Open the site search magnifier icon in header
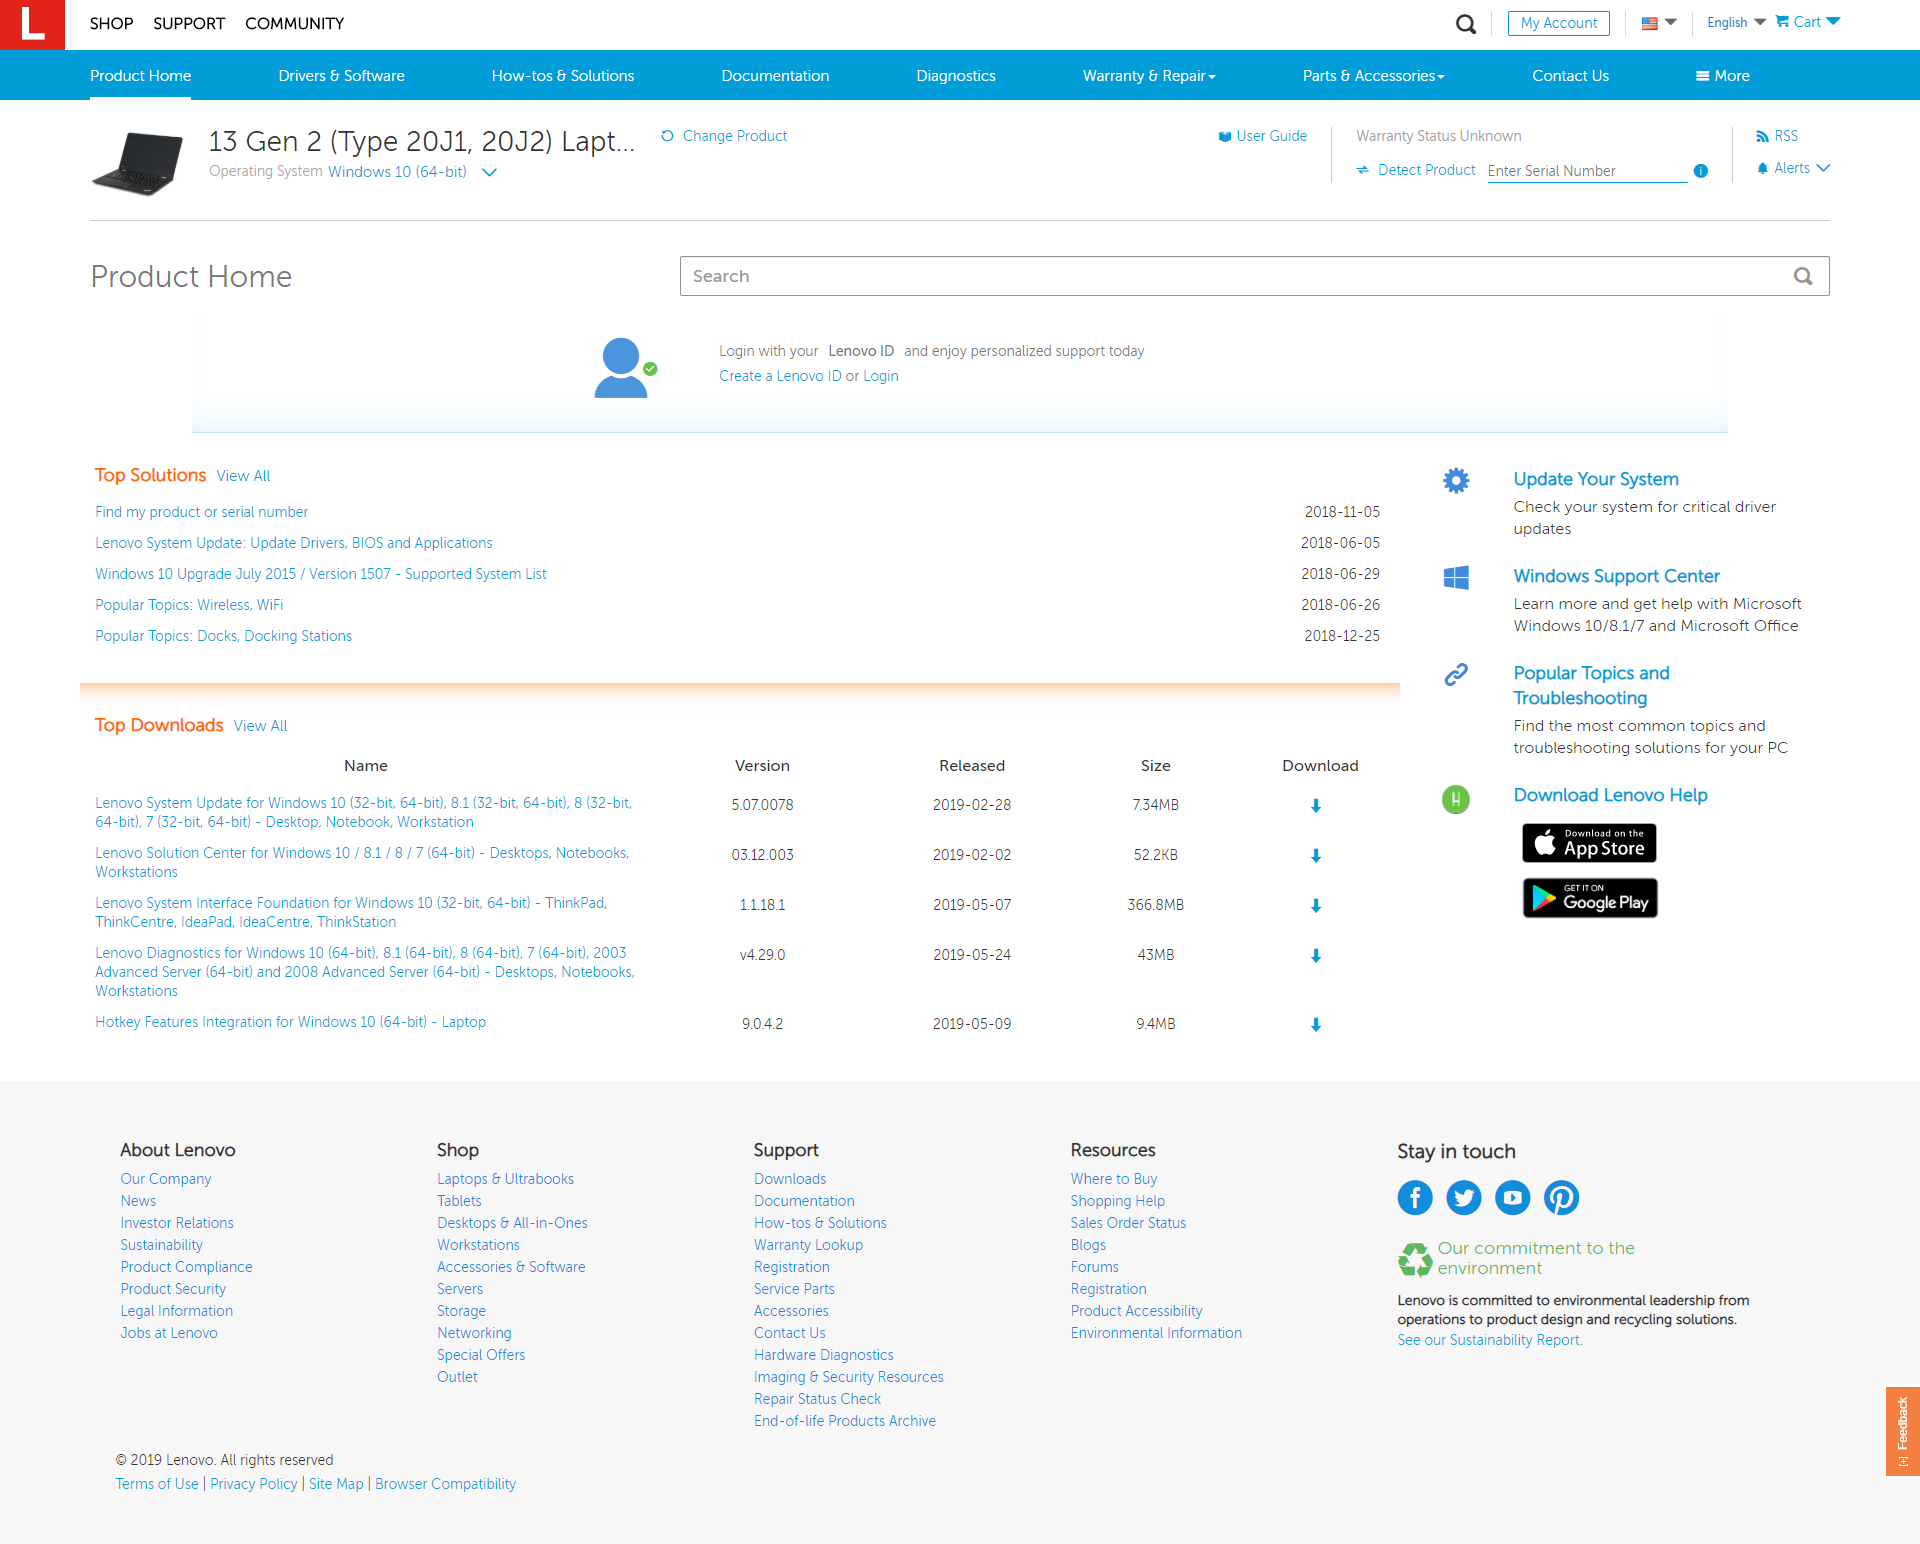 pos(1466,24)
